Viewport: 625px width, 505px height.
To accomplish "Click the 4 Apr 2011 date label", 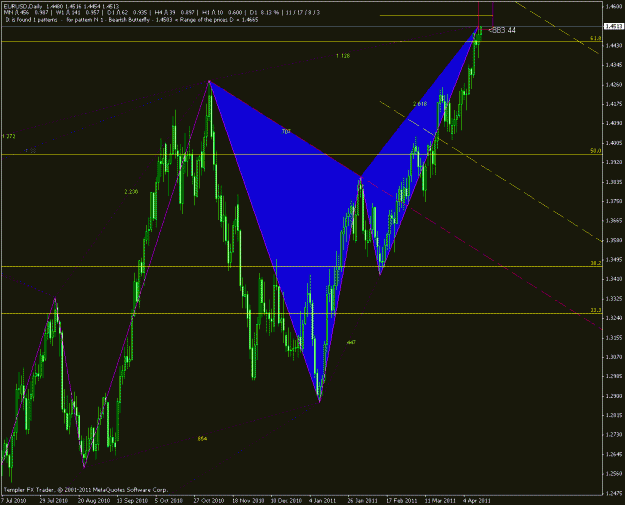I will click(477, 501).
